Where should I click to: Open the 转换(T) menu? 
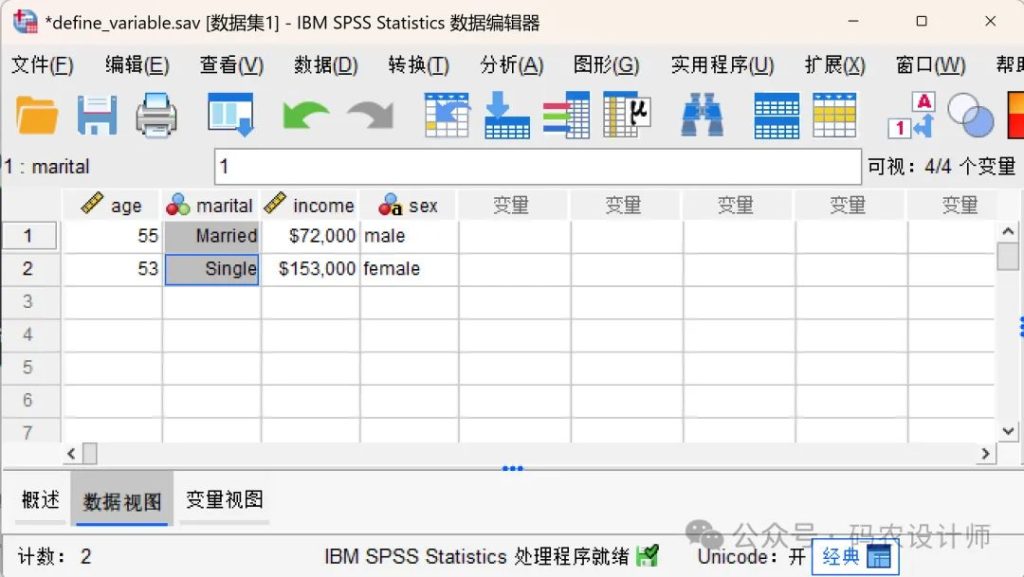pyautogui.click(x=418, y=65)
